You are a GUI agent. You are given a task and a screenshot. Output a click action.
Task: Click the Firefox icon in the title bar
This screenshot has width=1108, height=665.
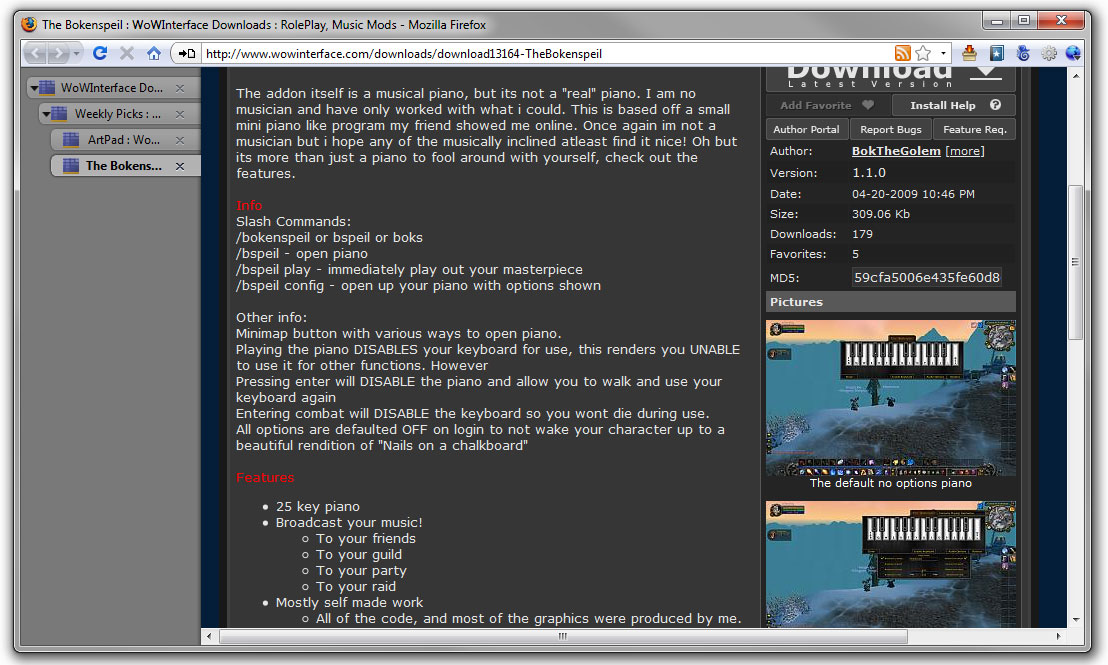tap(29, 25)
